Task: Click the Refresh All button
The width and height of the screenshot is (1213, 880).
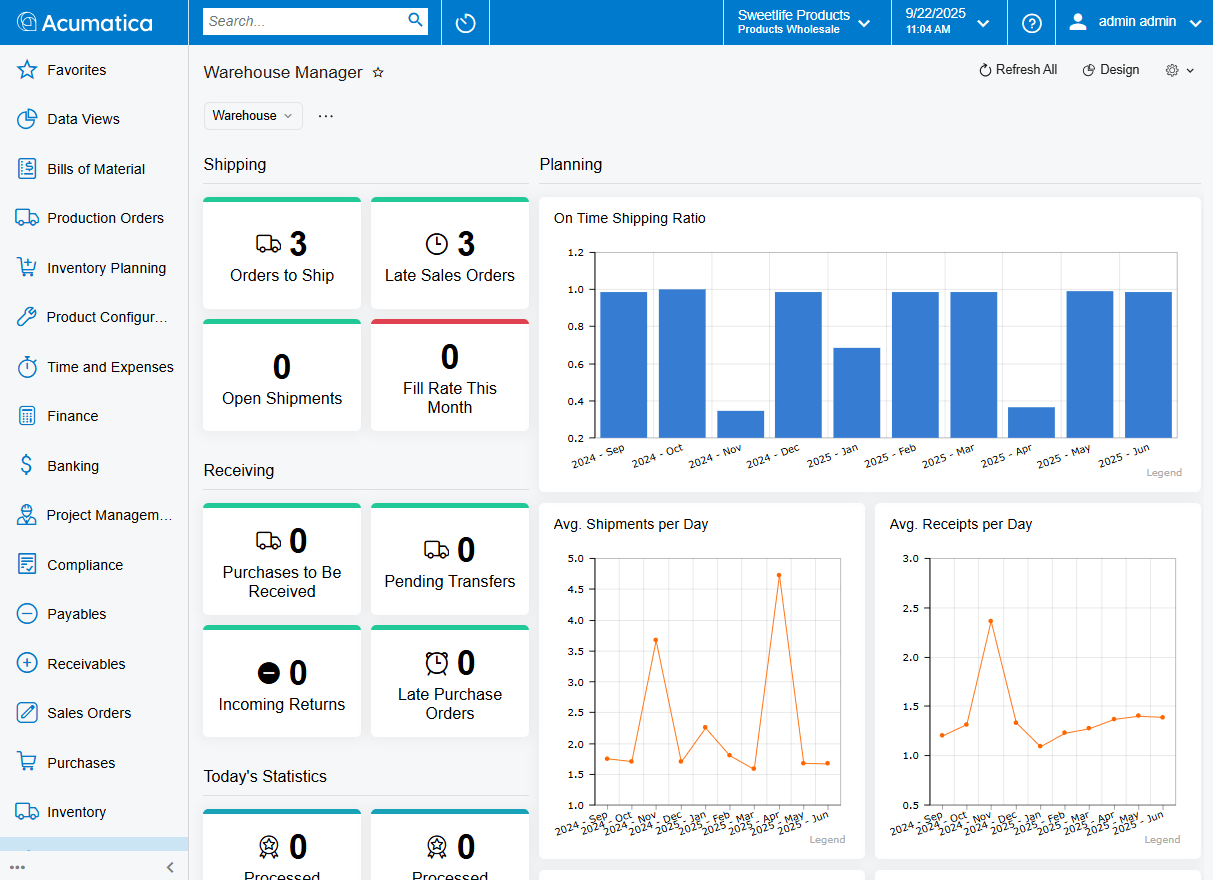Action: (1018, 70)
